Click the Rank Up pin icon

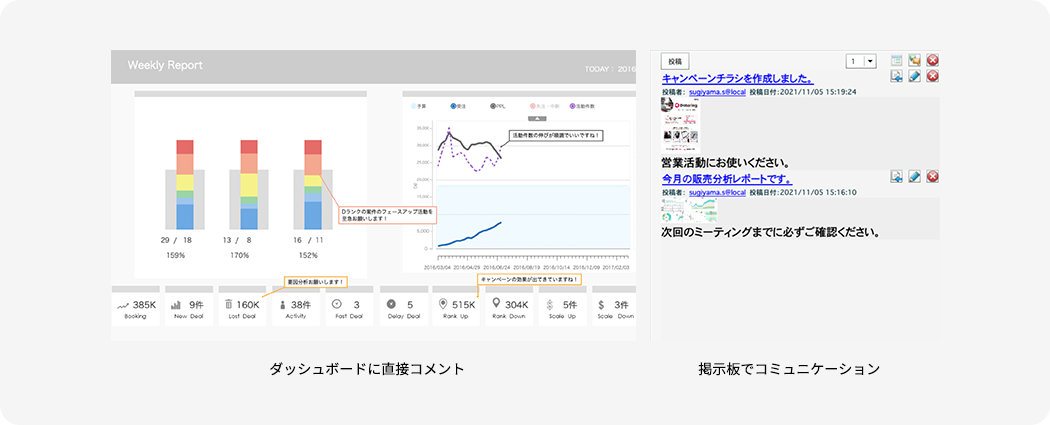point(443,304)
